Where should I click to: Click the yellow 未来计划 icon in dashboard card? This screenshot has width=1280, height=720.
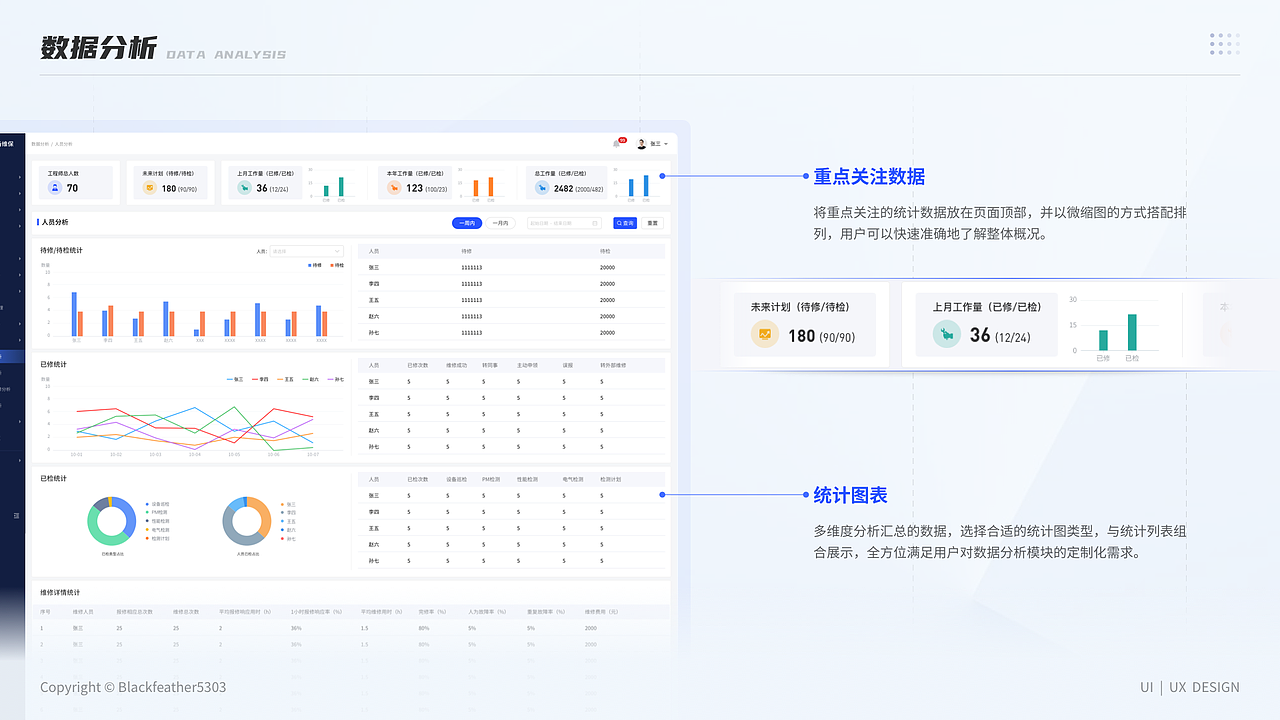[150, 188]
